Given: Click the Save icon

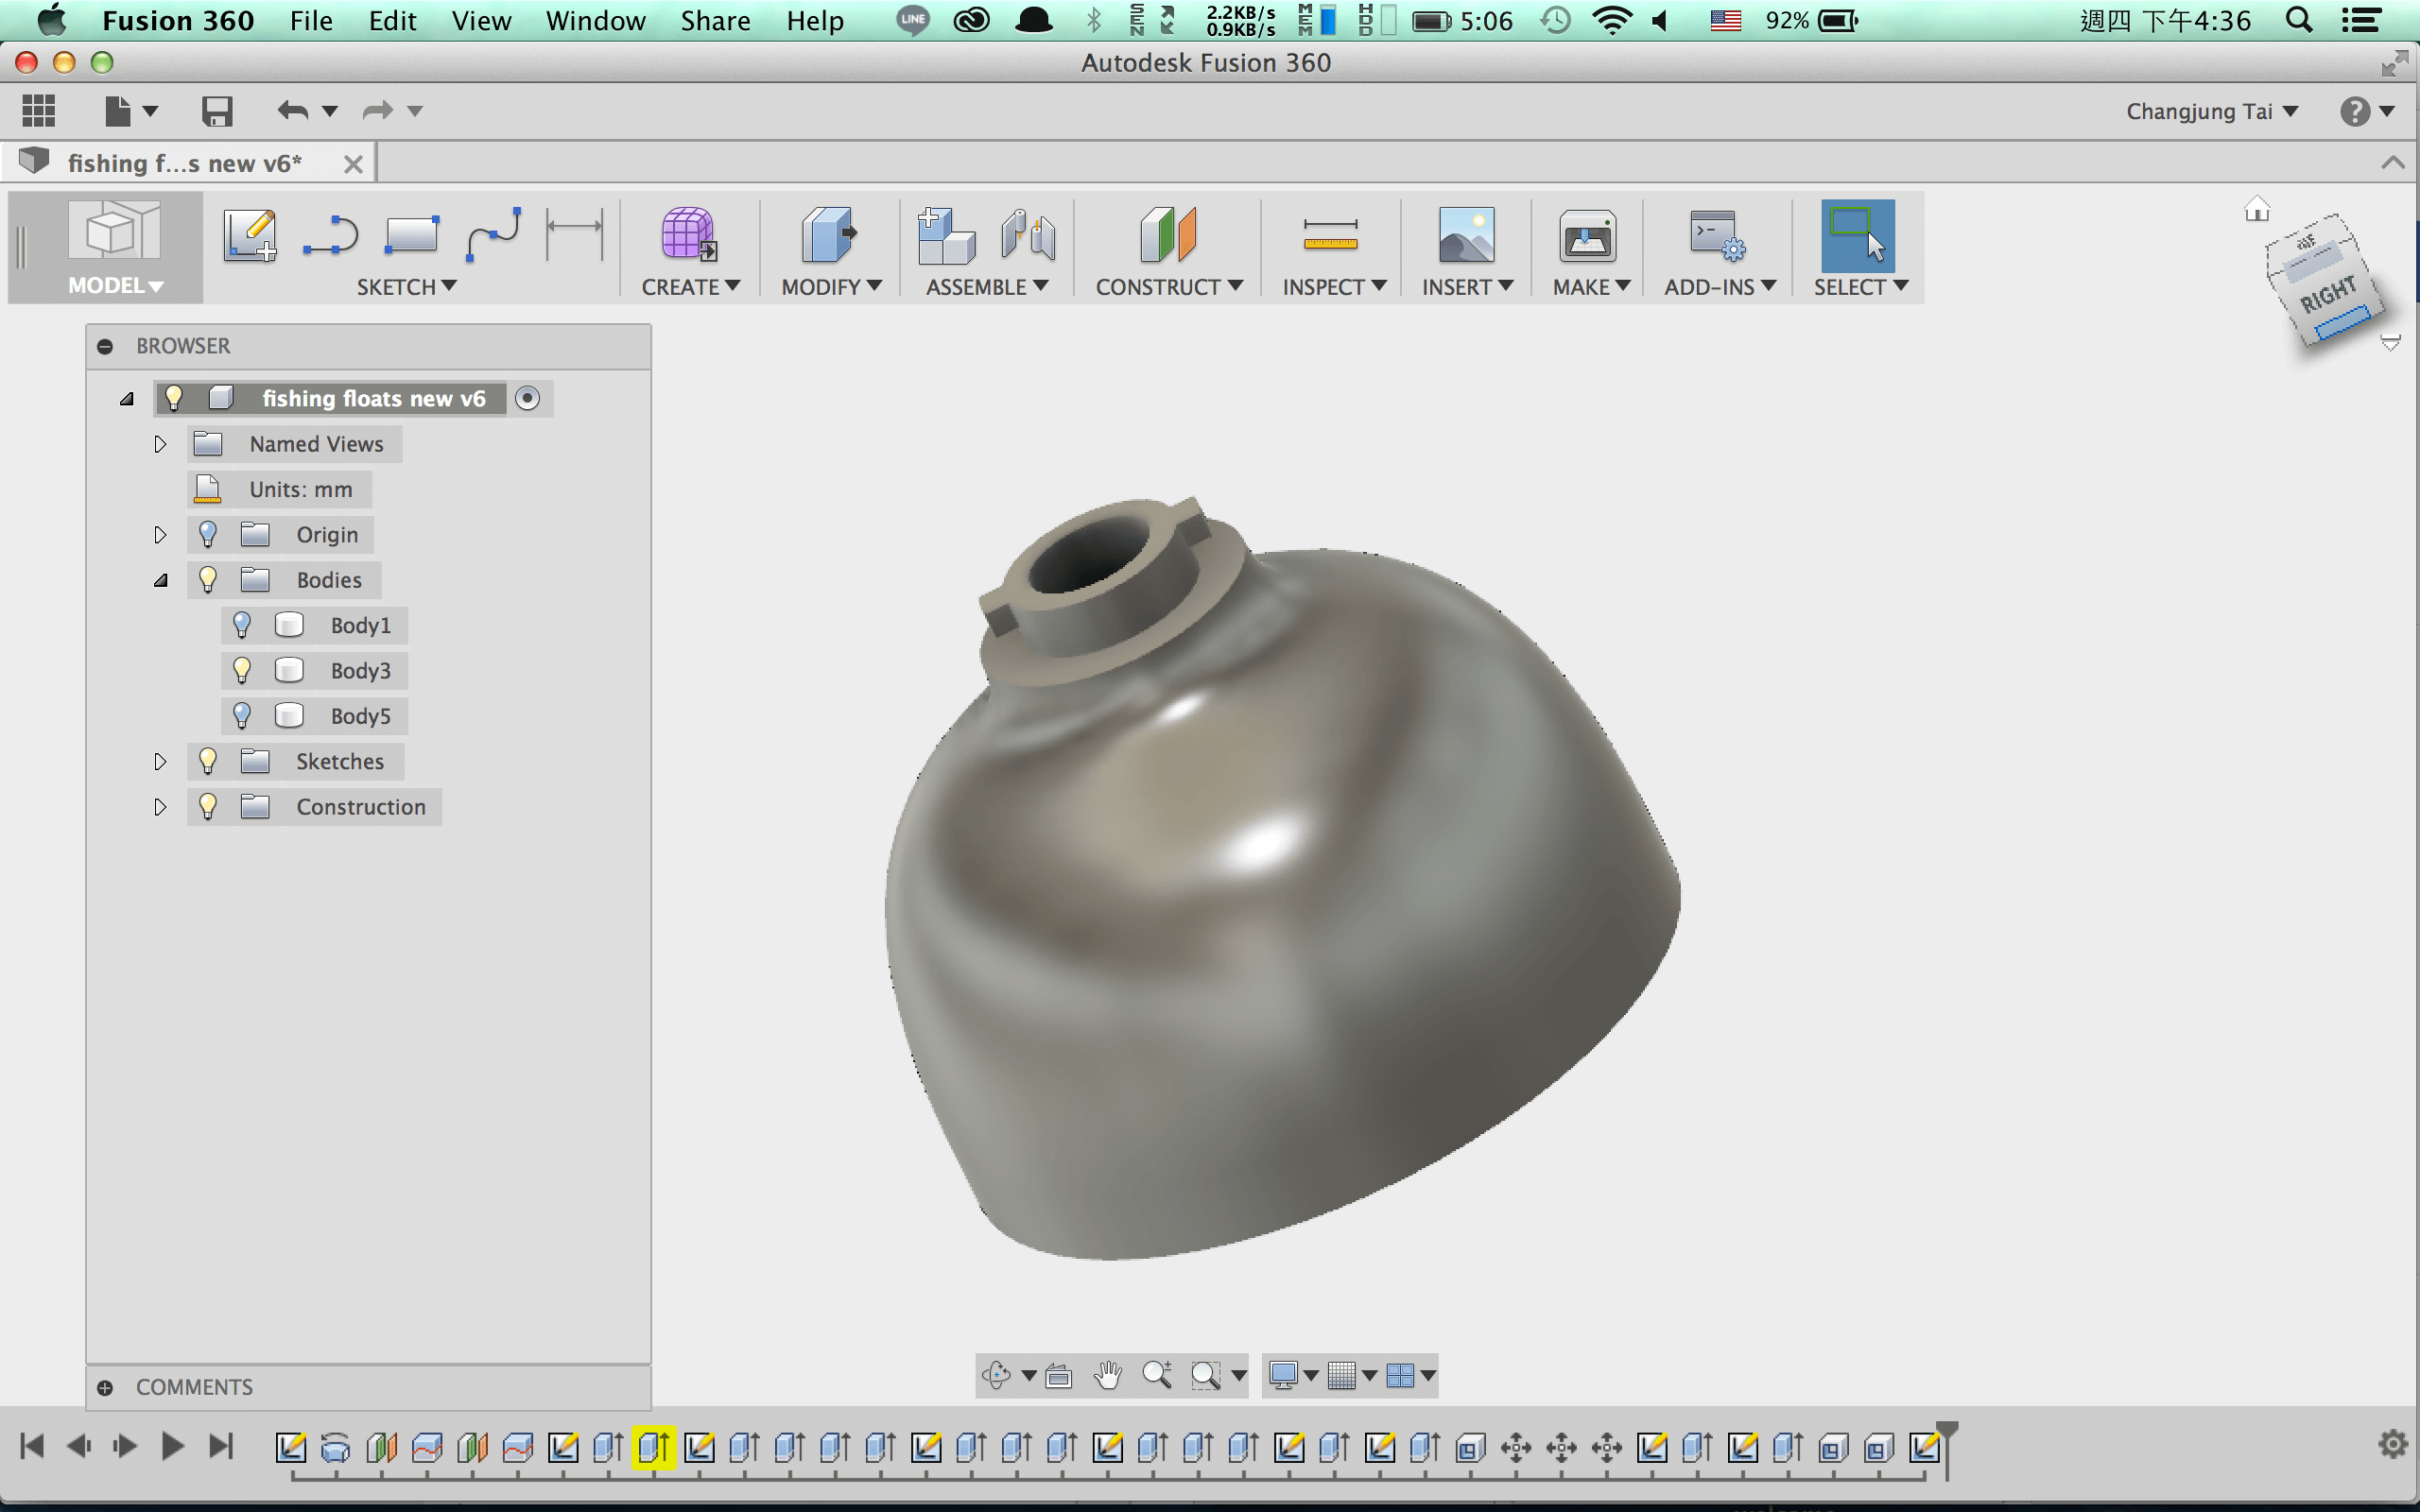Looking at the screenshot, I should 217,110.
